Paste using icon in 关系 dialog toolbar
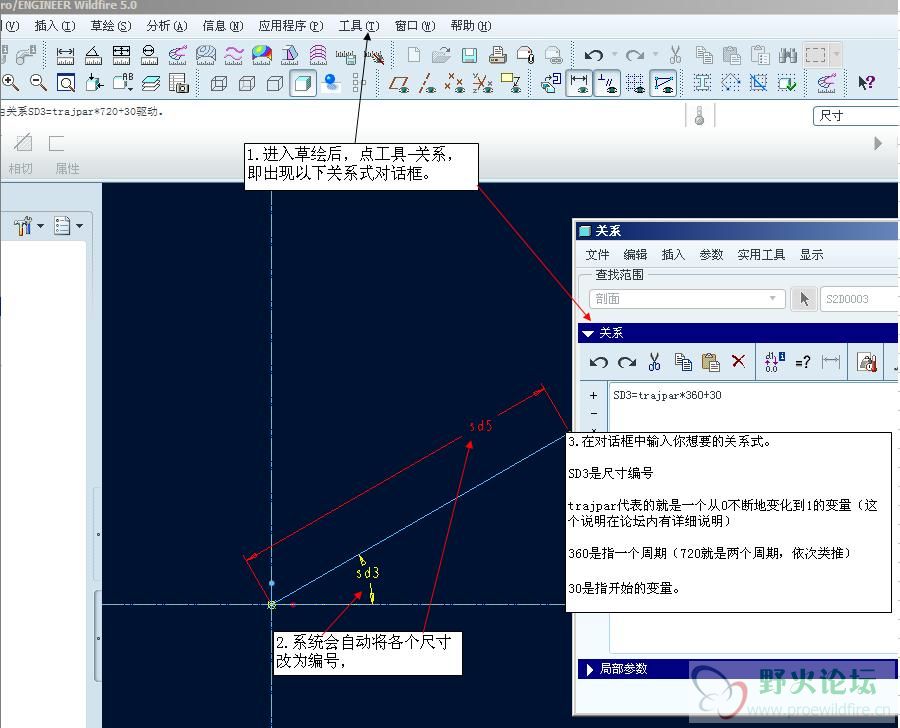 pyautogui.click(x=711, y=362)
